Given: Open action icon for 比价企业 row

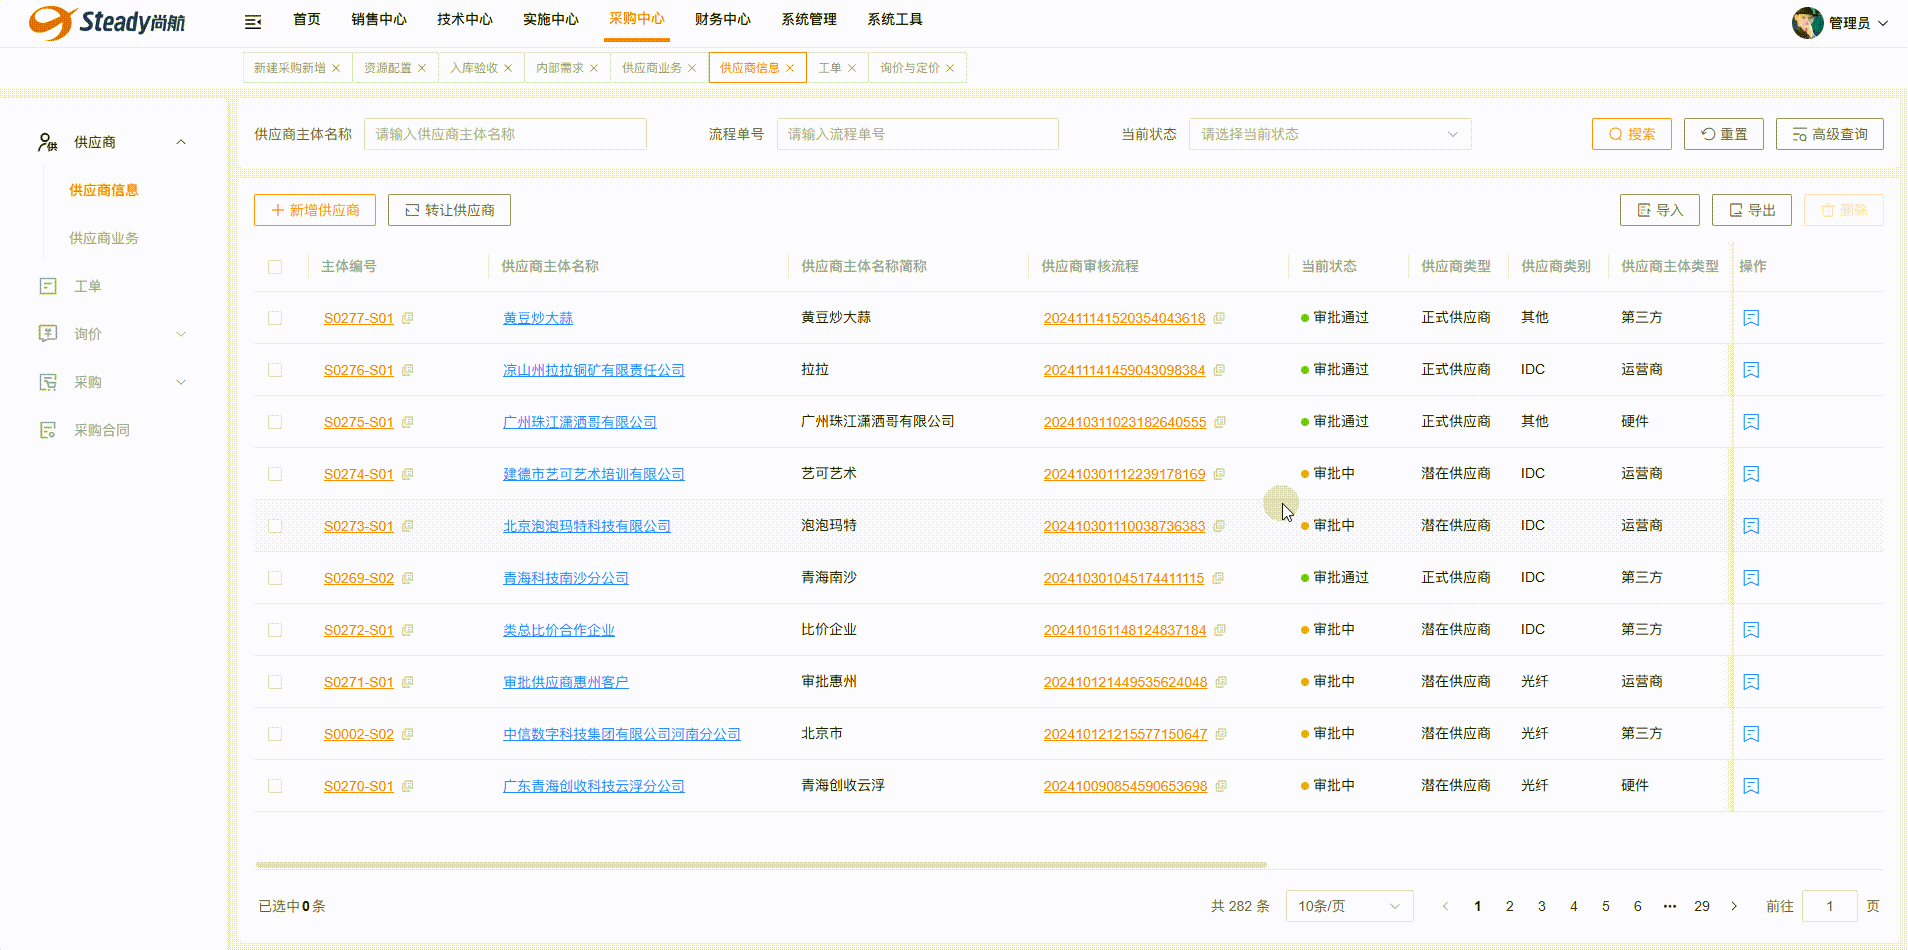Looking at the screenshot, I should tap(1751, 630).
